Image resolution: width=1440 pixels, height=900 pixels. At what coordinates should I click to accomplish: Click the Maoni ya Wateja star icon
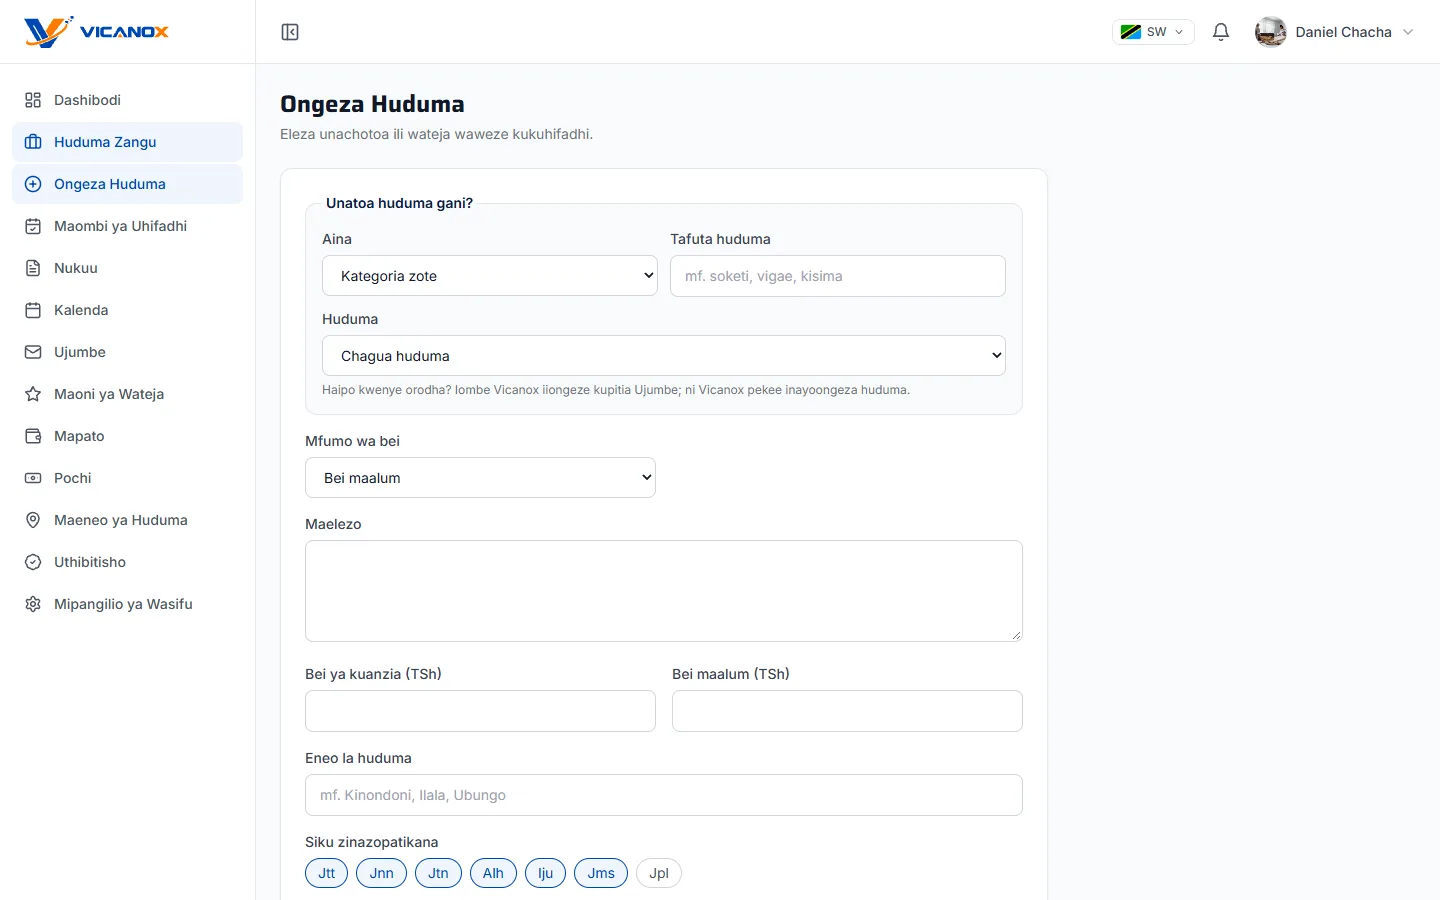click(33, 394)
